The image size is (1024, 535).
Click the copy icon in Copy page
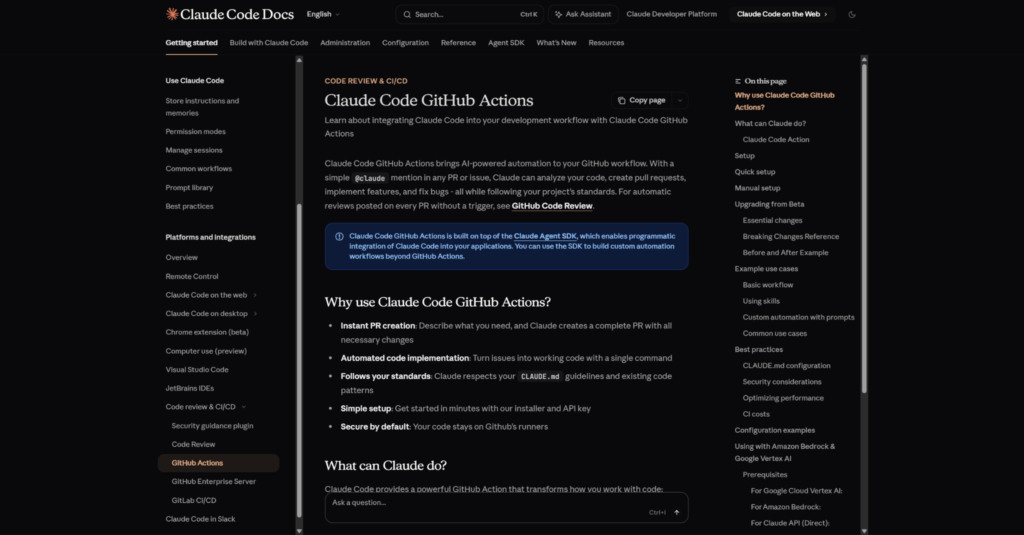point(622,101)
